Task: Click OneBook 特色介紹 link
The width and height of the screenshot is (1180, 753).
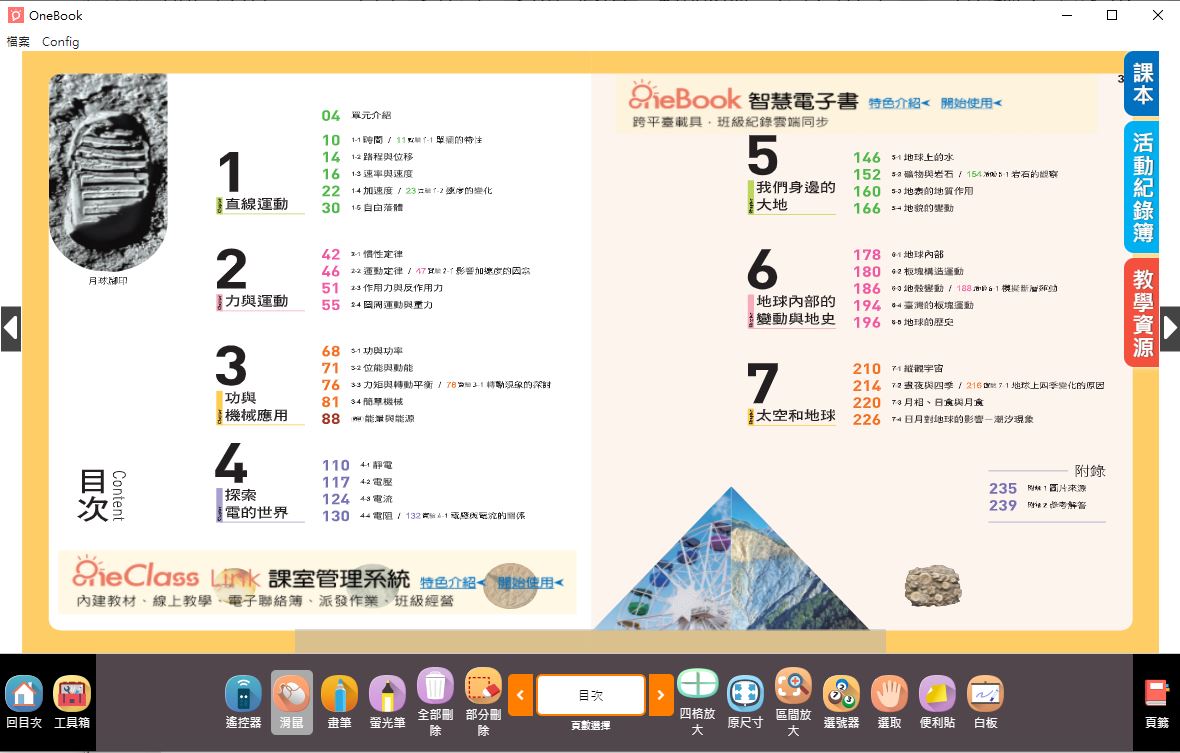Action: coord(899,103)
